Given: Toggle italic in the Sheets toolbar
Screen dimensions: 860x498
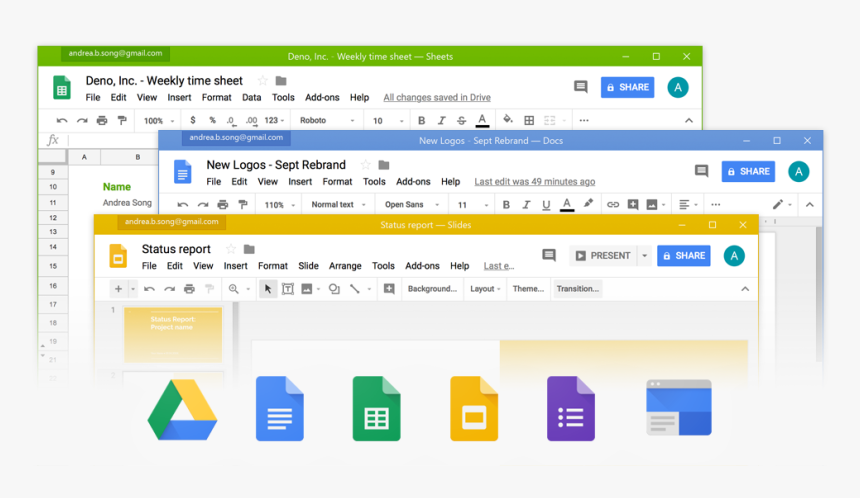Looking at the screenshot, I should click(x=442, y=121).
